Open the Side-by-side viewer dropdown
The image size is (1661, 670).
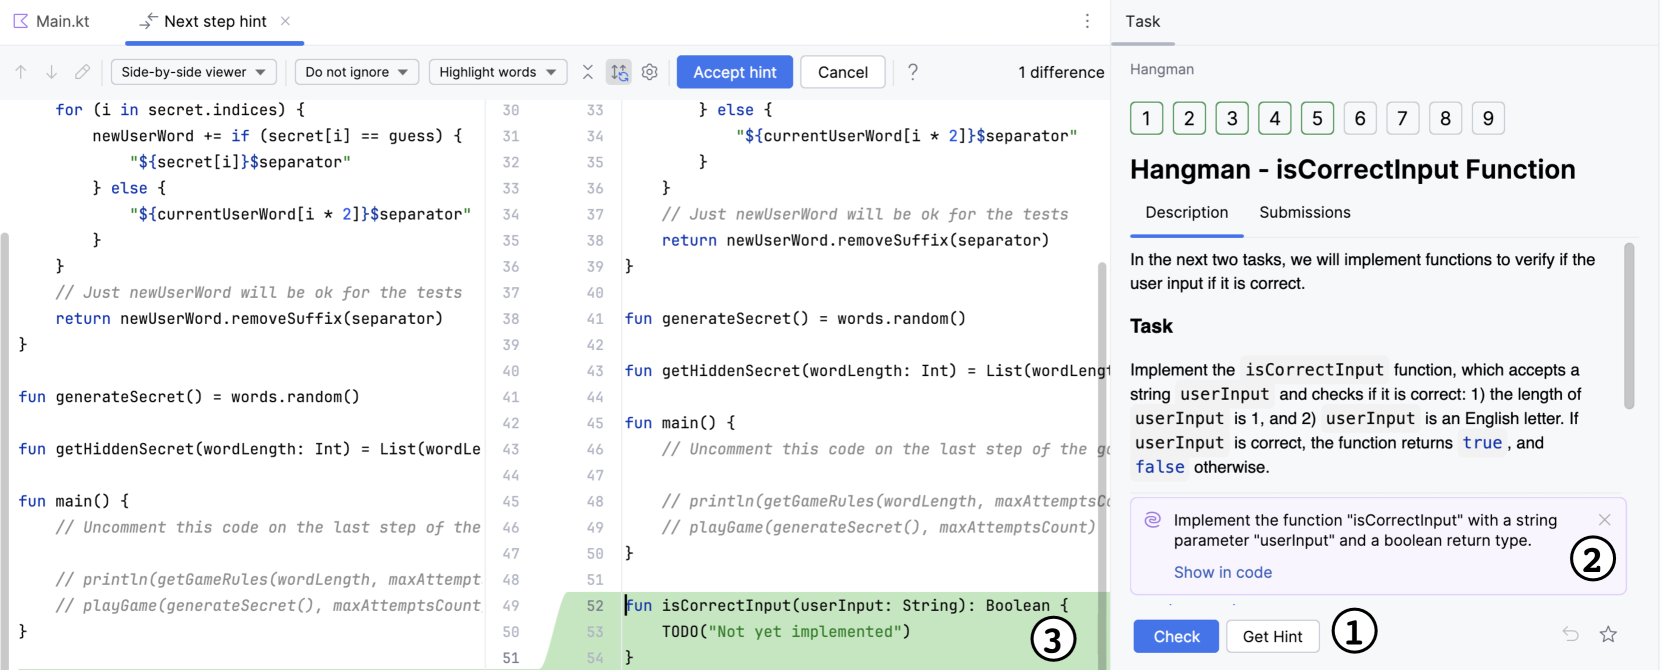pyautogui.click(x=193, y=72)
